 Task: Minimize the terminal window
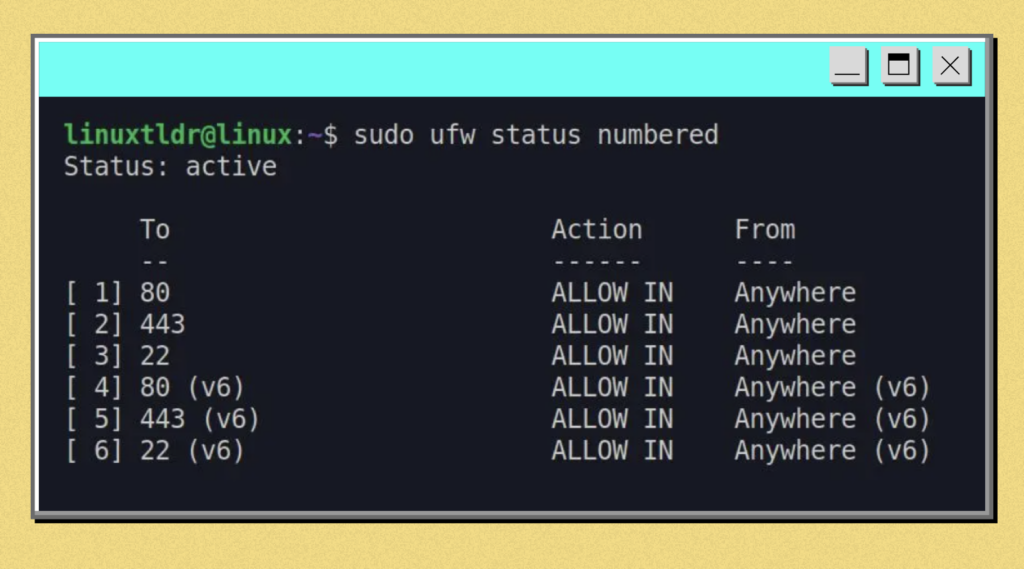[x=848, y=66]
